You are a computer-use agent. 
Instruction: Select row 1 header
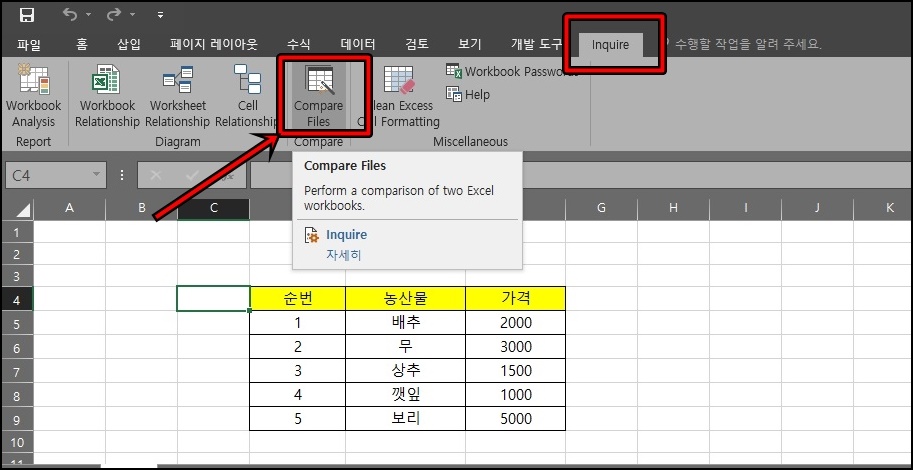[x=17, y=232]
